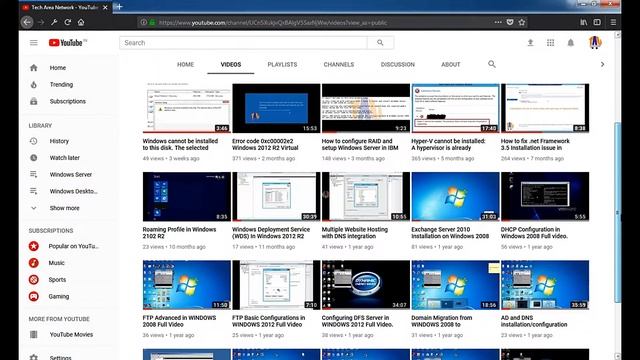Open the Firefox library icon
This screenshot has height=360, width=640.
click(x=584, y=22)
